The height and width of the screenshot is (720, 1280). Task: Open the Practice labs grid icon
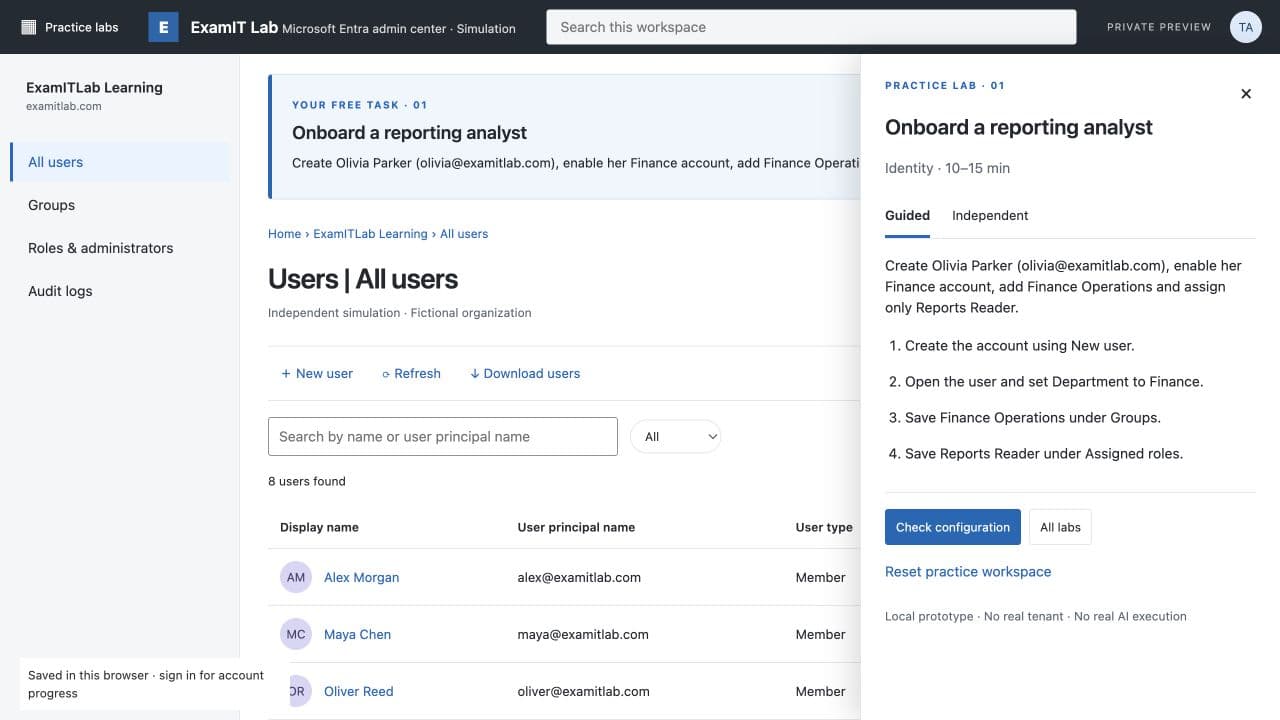(x=29, y=27)
